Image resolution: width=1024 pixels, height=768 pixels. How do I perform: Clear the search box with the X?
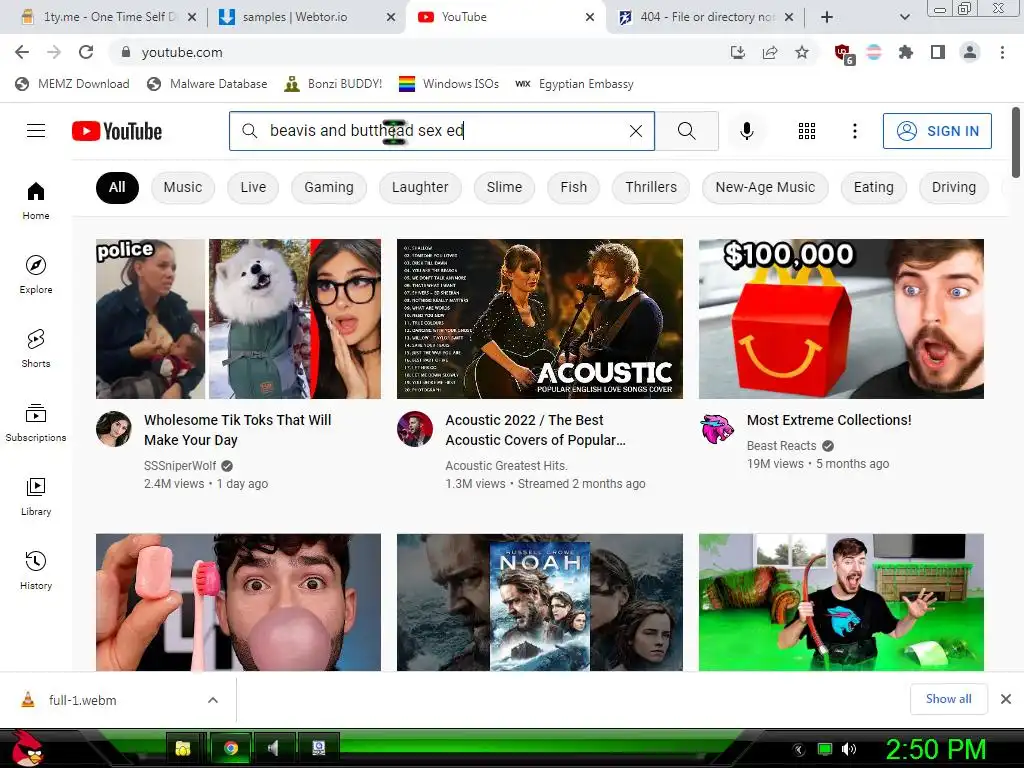click(x=635, y=131)
